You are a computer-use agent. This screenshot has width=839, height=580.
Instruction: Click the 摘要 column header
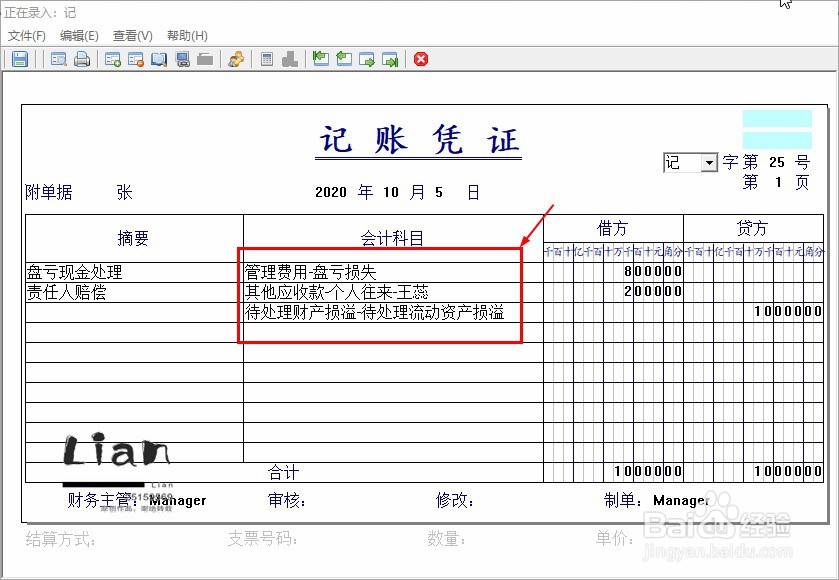(x=133, y=238)
